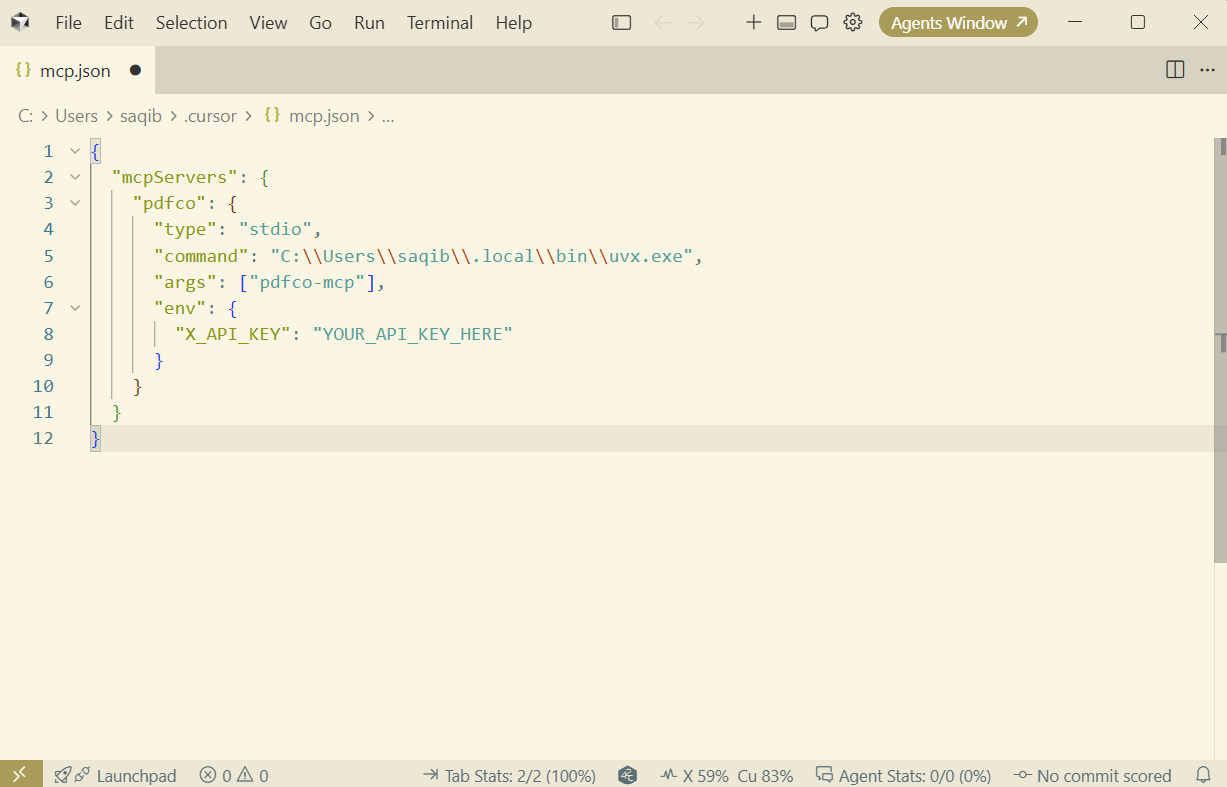Viewport: 1227px width, 787px height.
Task: Open the Run menu
Action: click(x=369, y=22)
